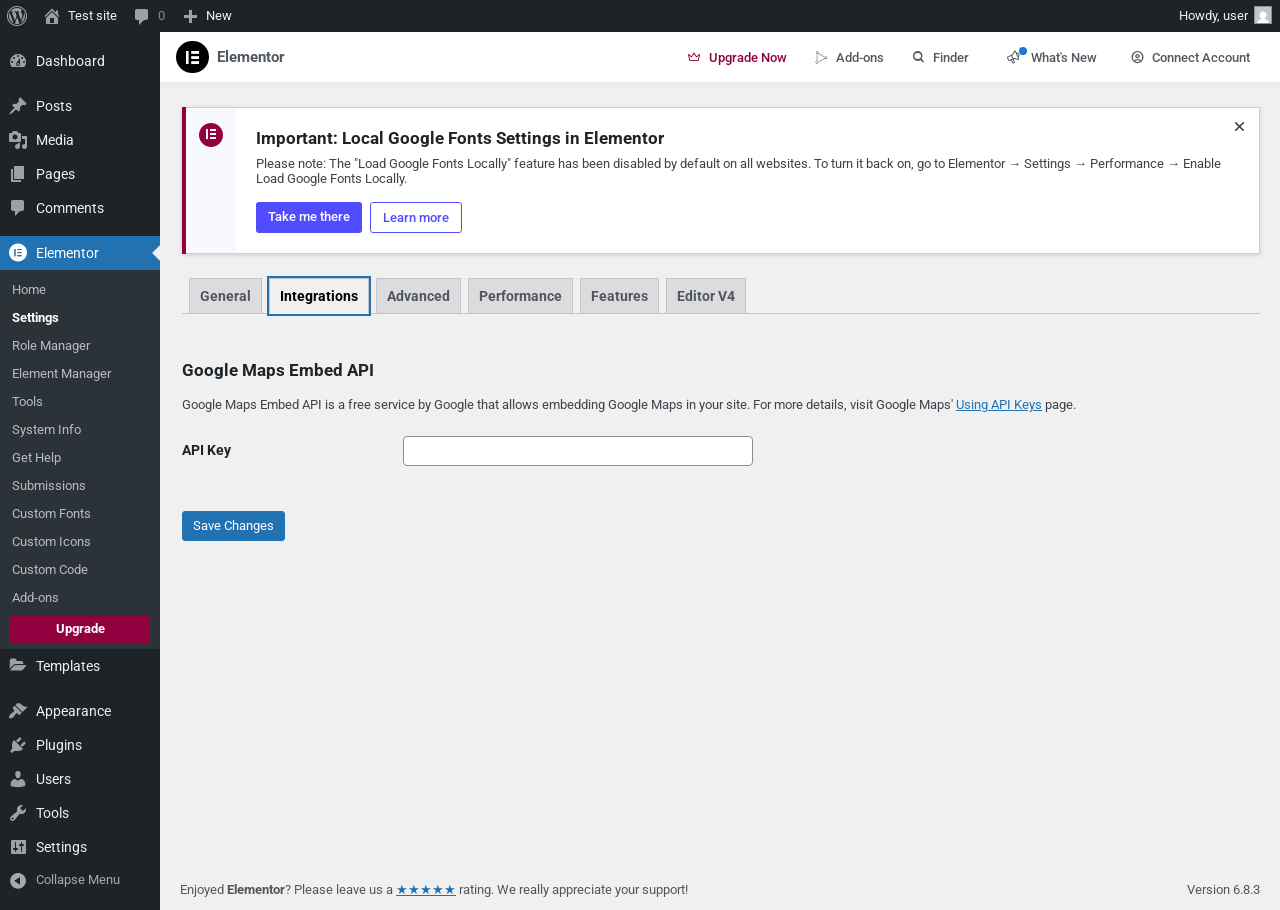Dismiss the Google Fonts notice
Image resolution: width=1280 pixels, height=910 pixels.
click(1239, 127)
